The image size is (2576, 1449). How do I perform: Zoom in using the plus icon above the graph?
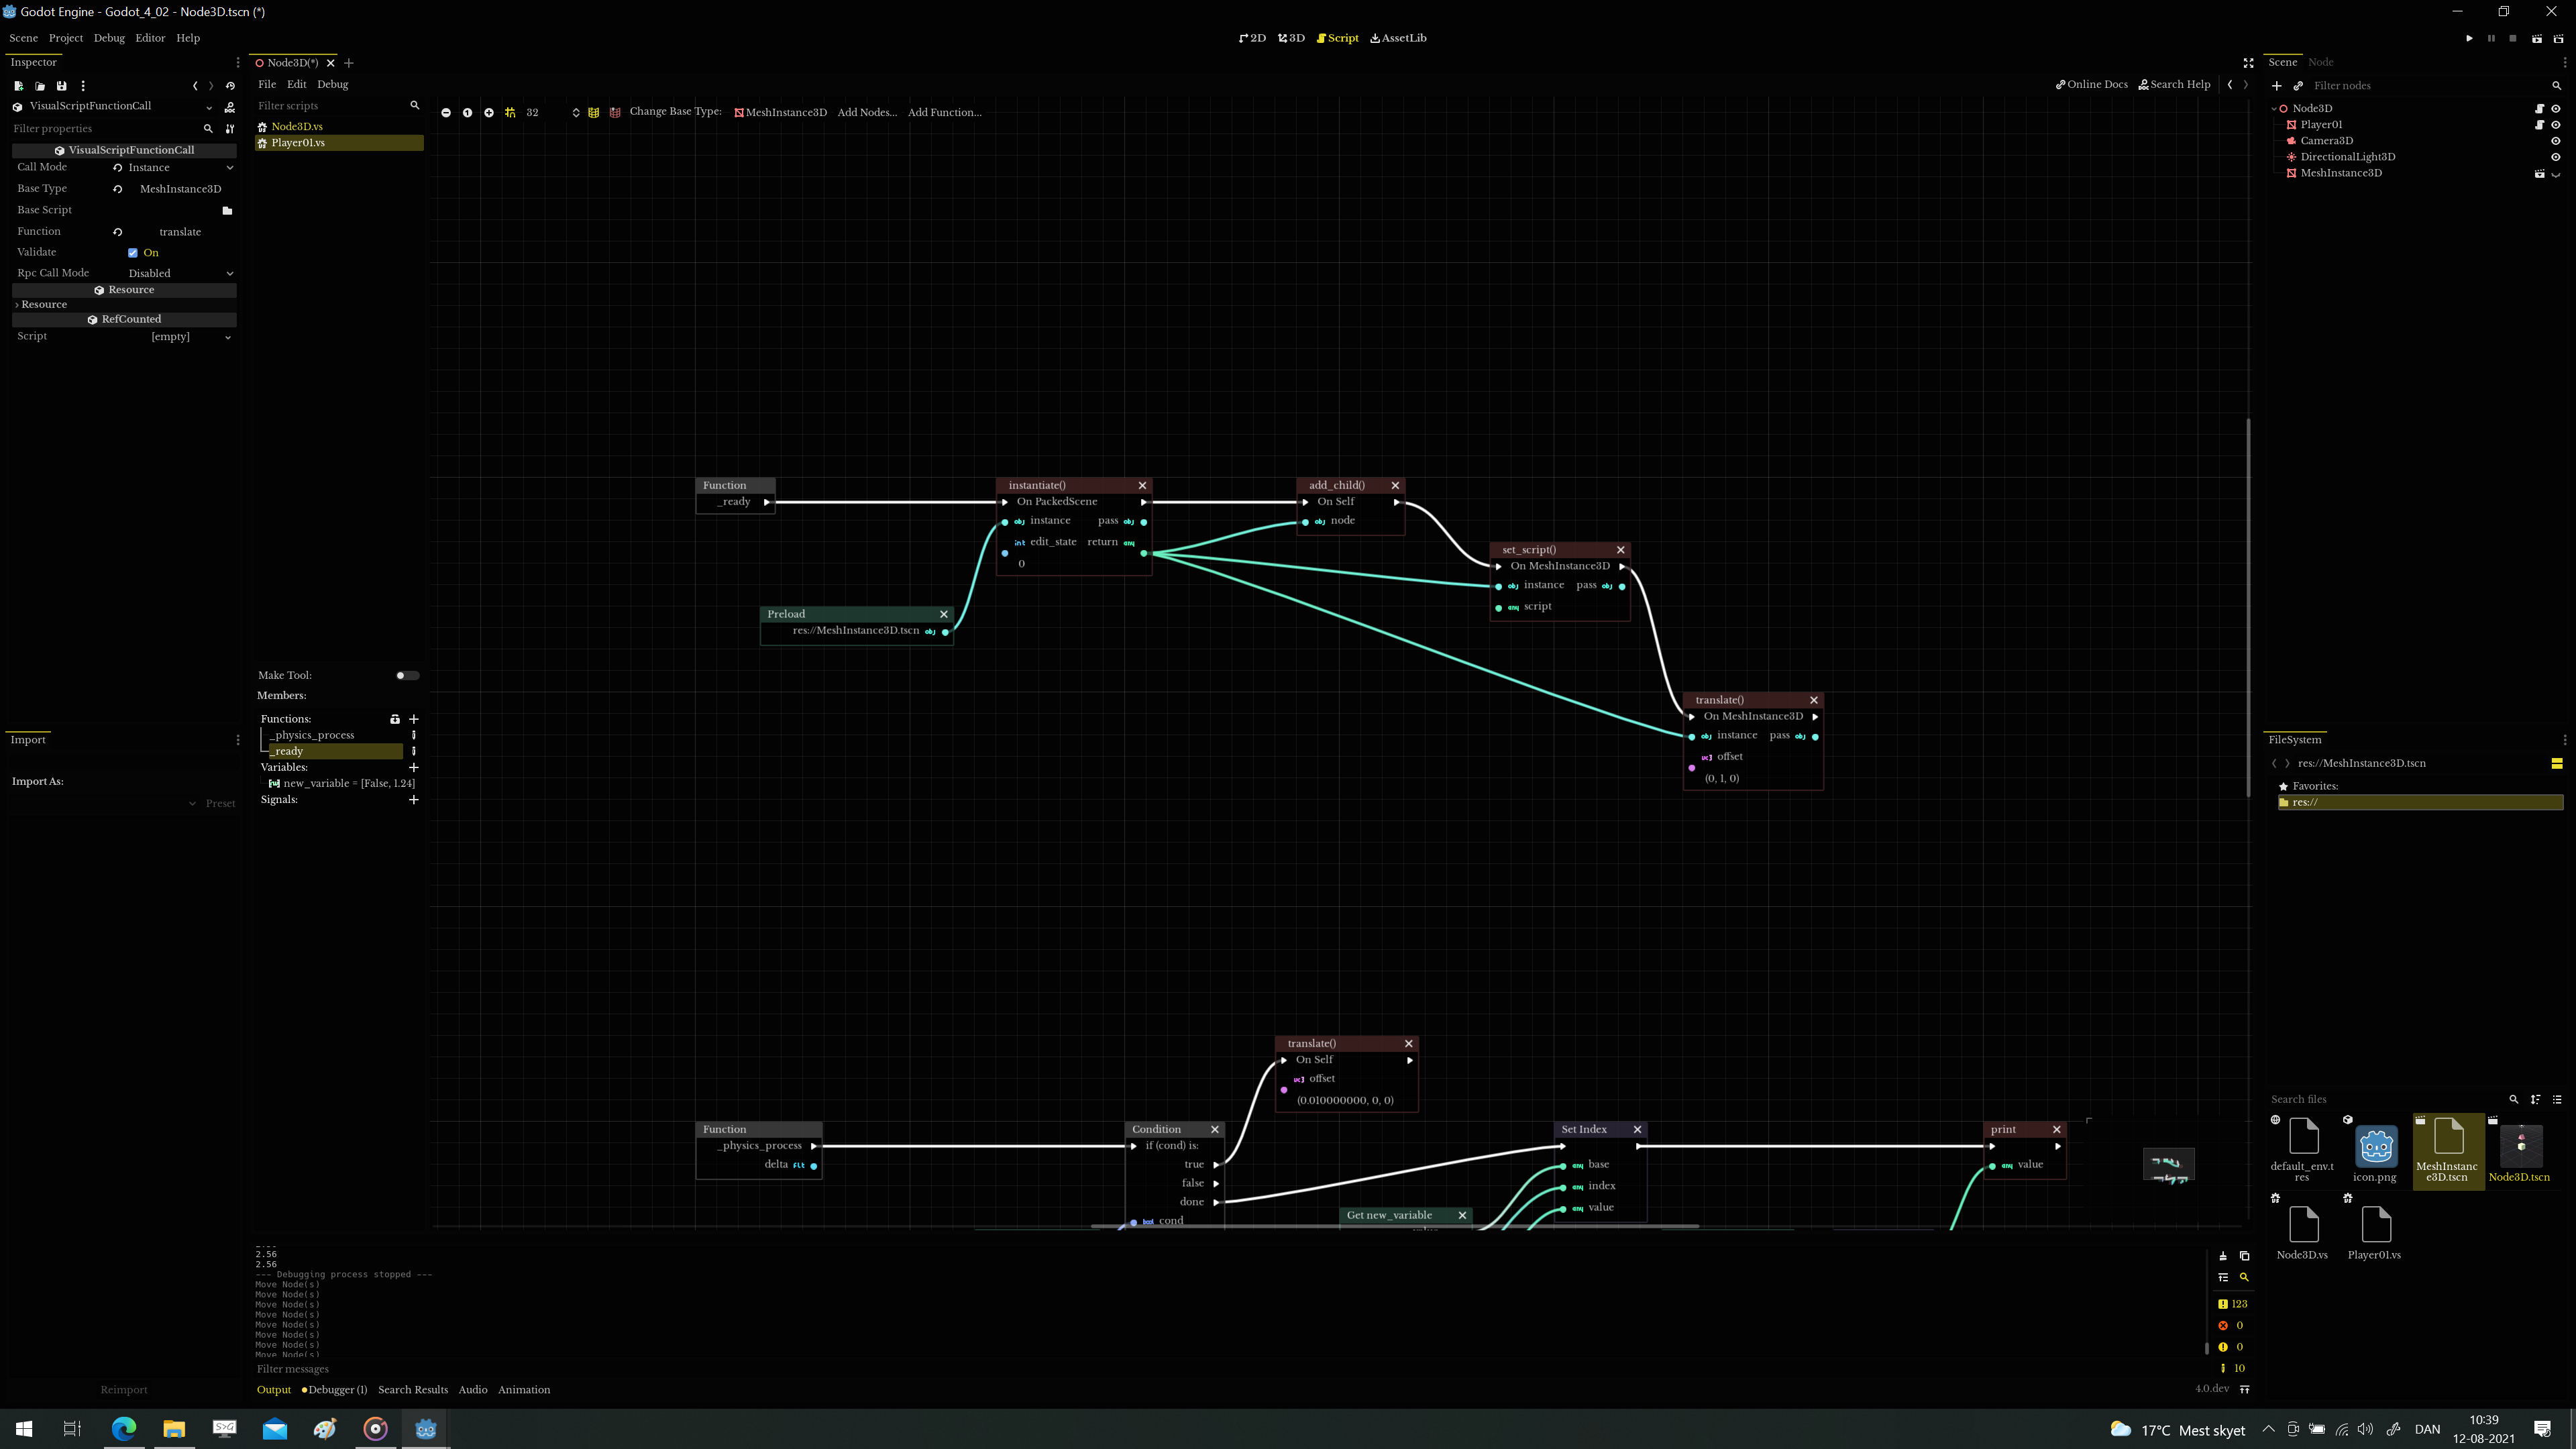[x=489, y=112]
